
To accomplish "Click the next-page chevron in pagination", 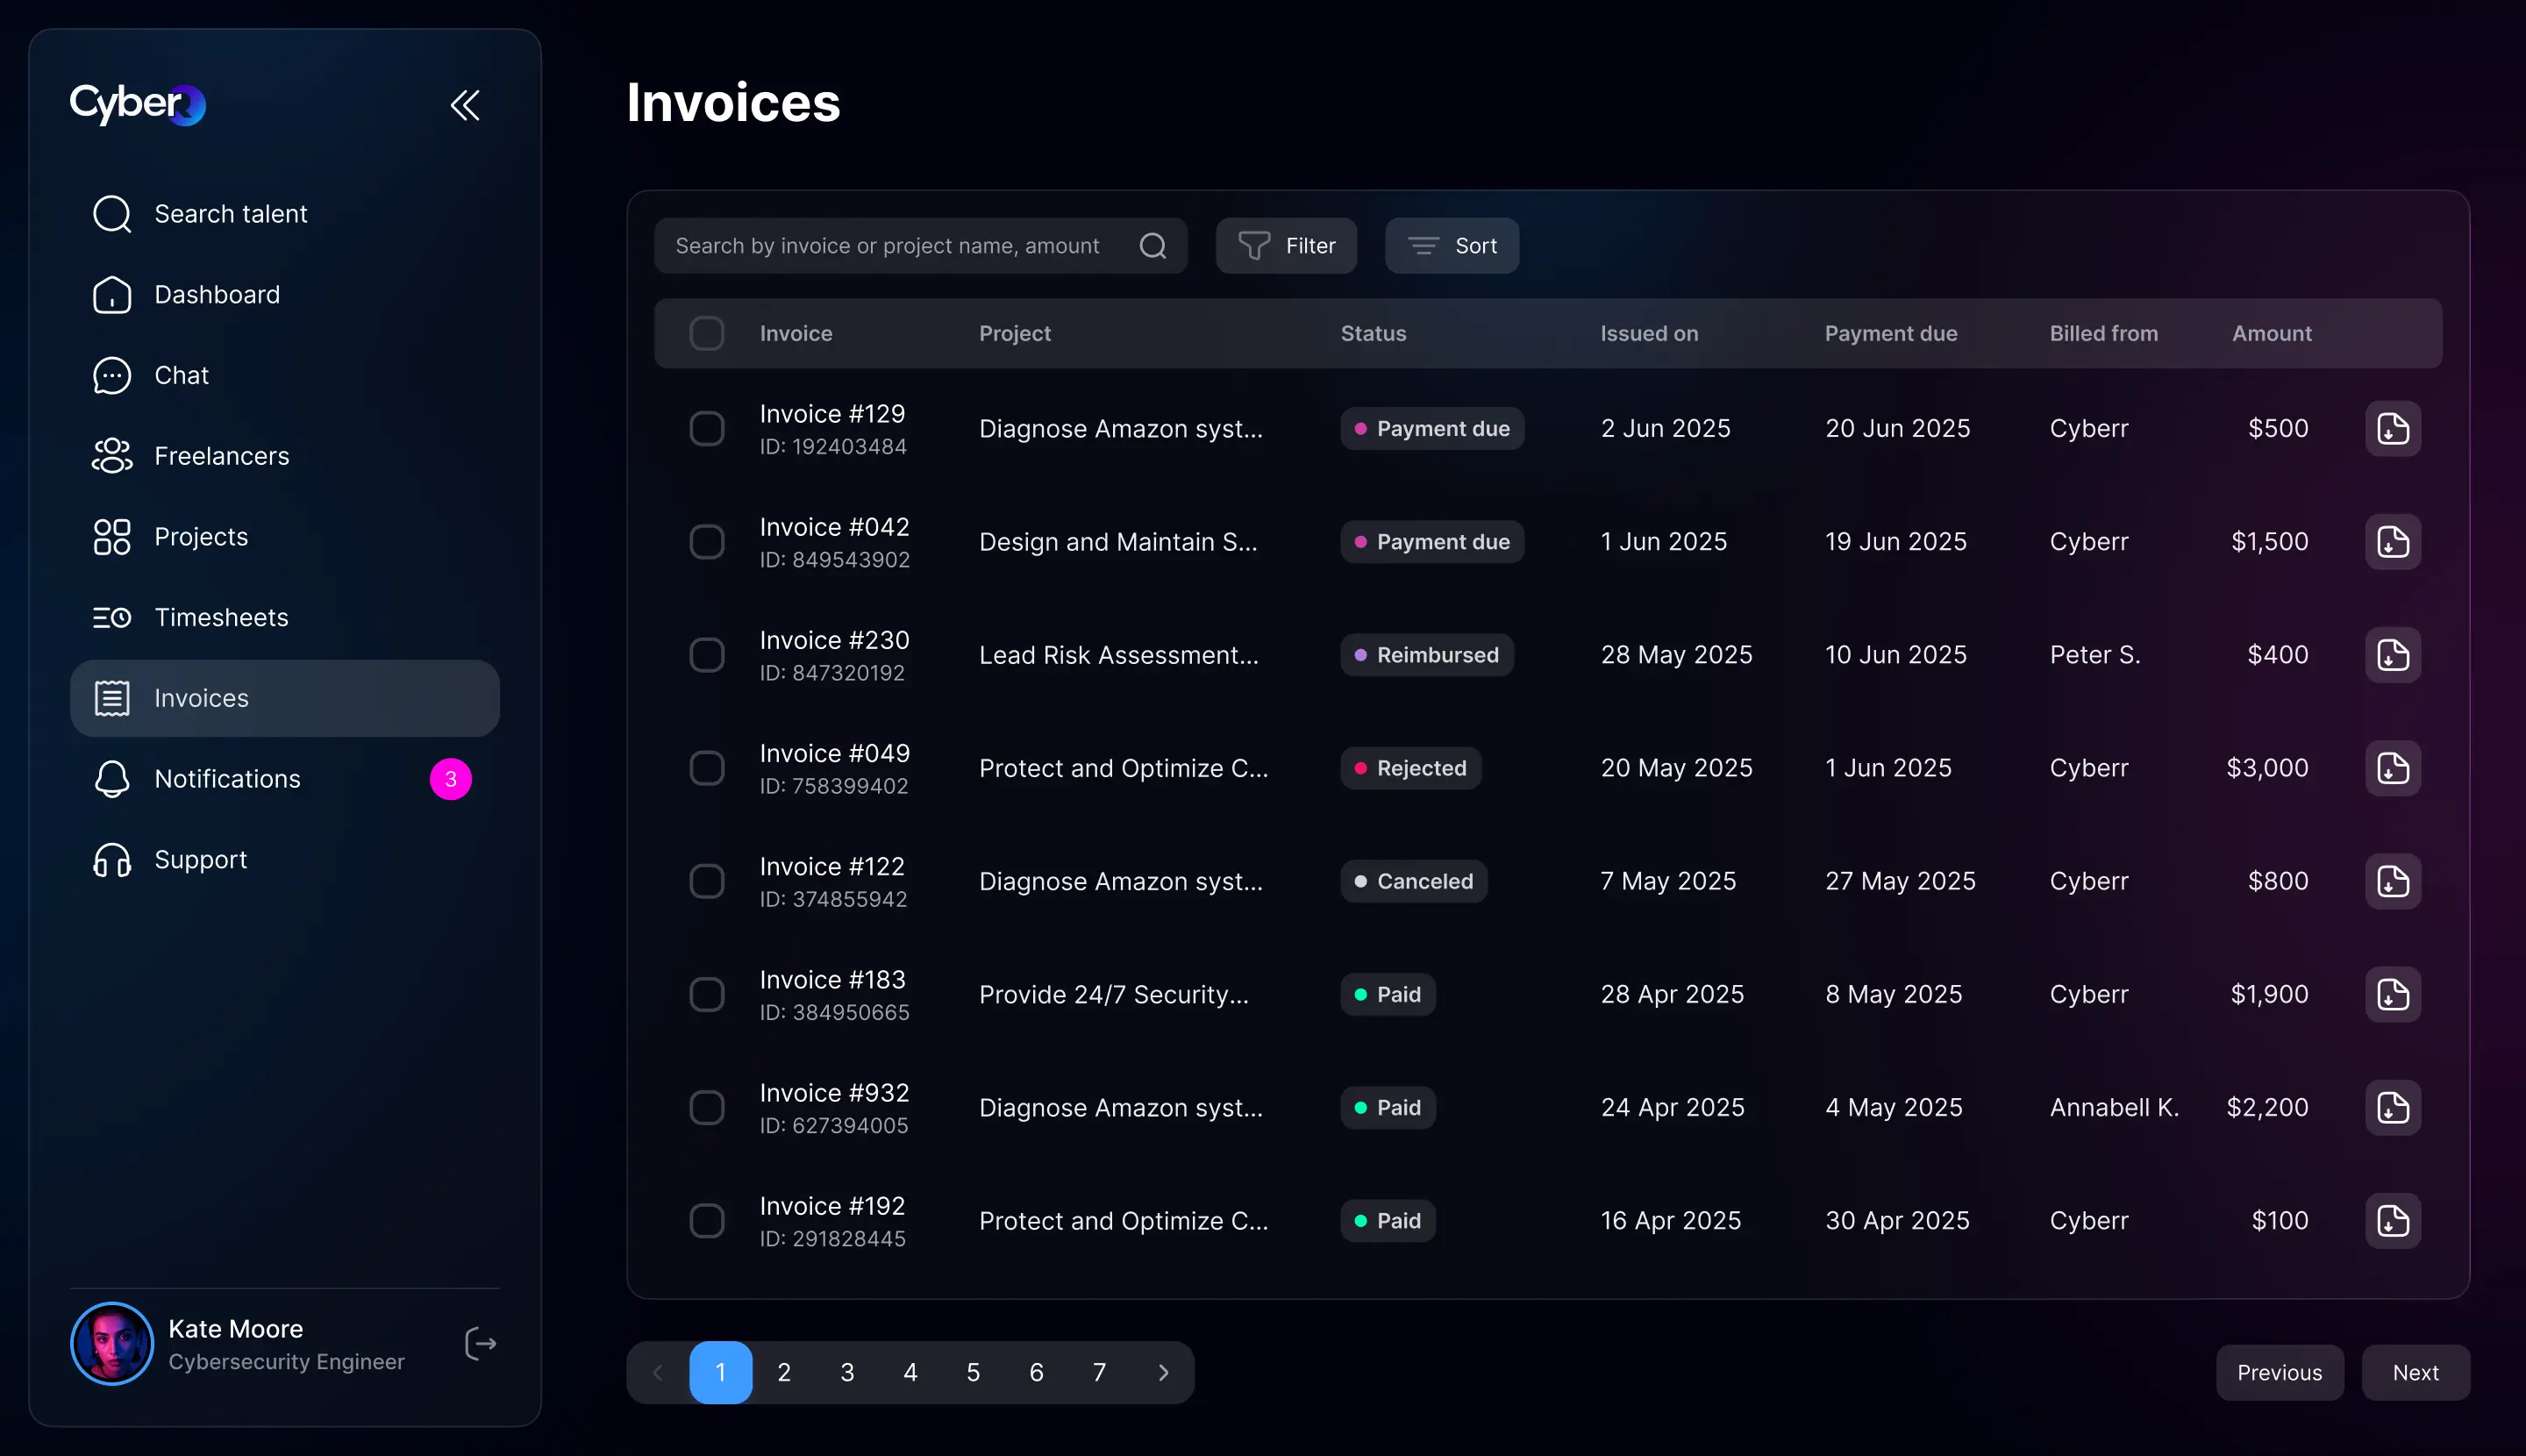I will click(x=1162, y=1372).
